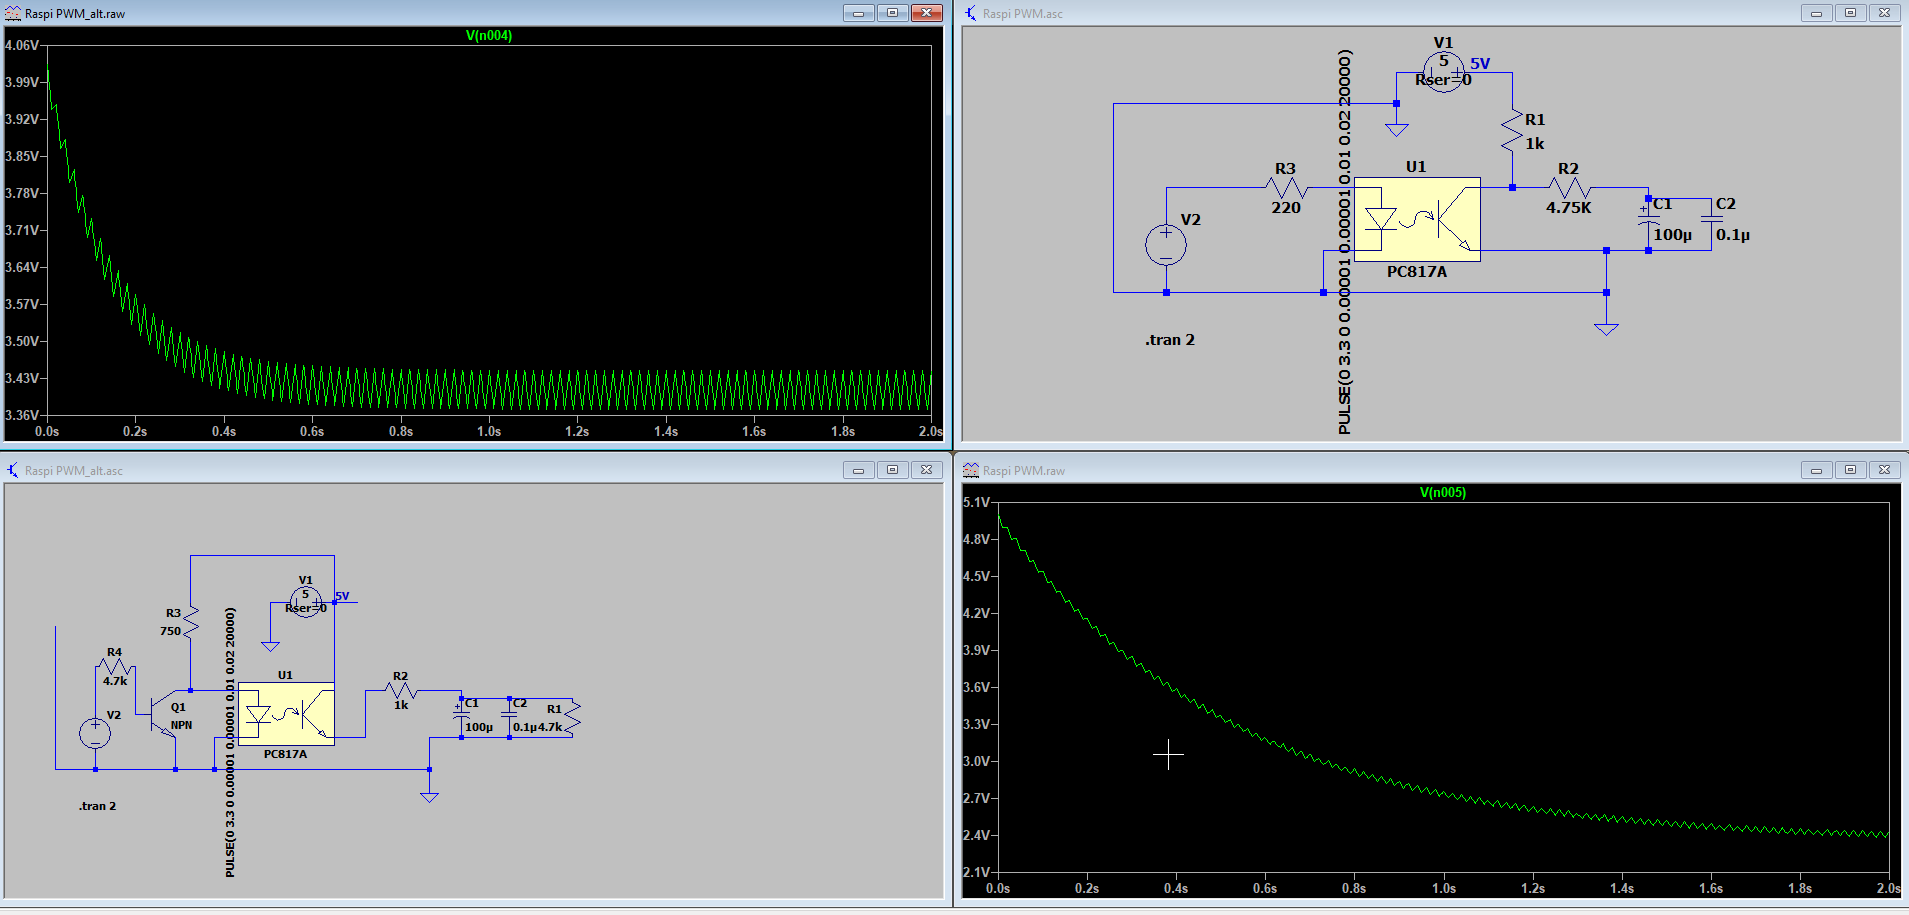This screenshot has height=915, width=1909.
Task: Click the 750 ohm resistor R3
Action: [190, 623]
